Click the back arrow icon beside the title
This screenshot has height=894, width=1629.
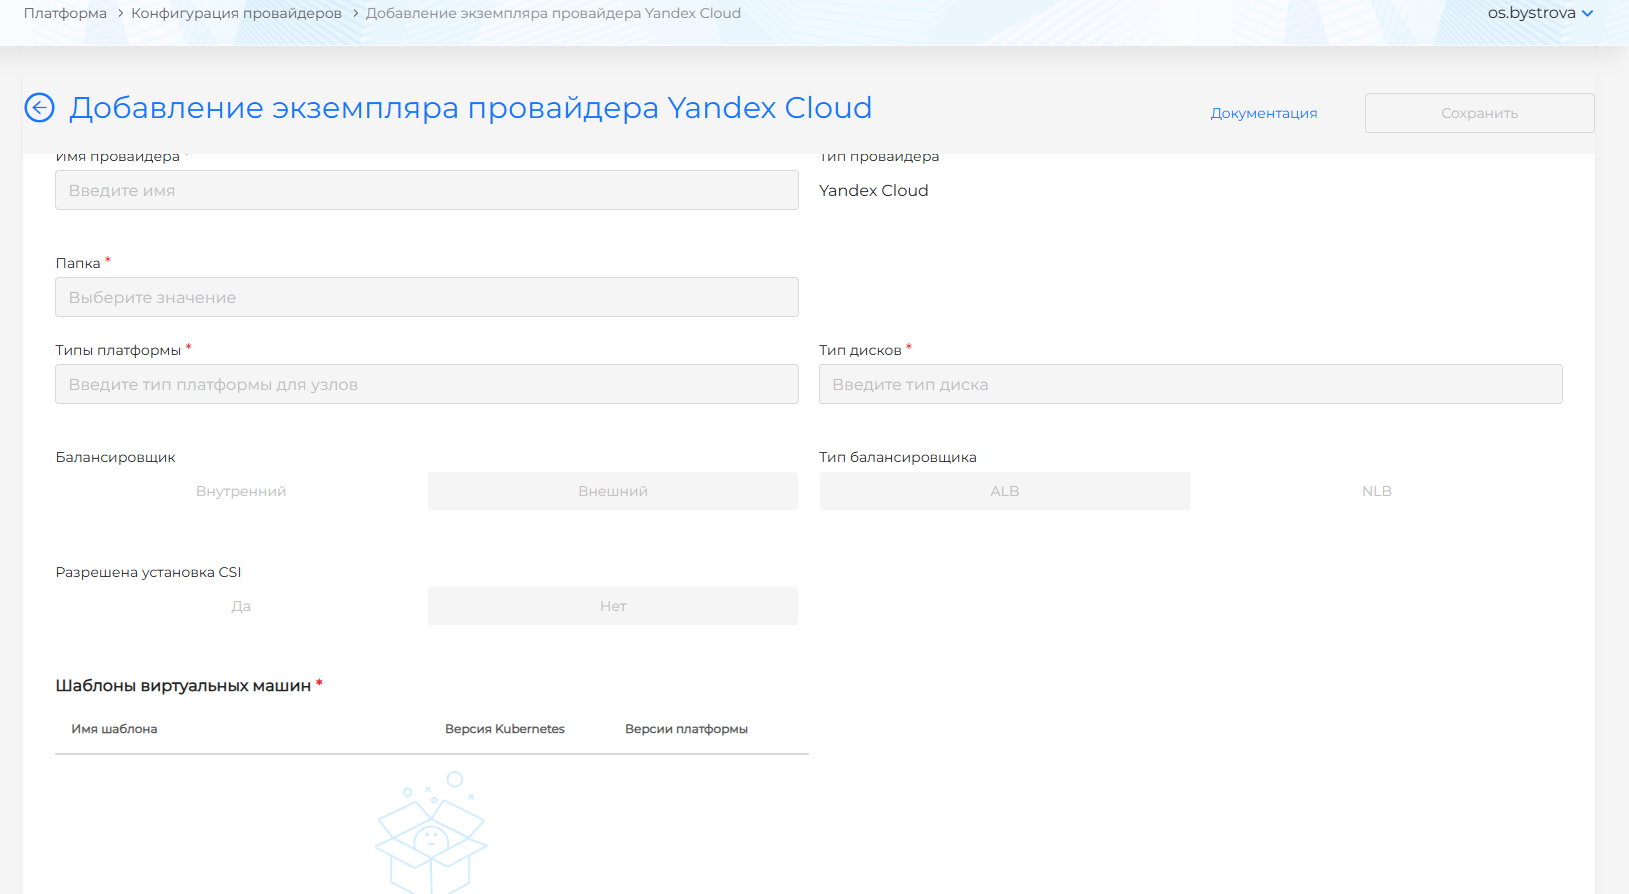point(39,107)
